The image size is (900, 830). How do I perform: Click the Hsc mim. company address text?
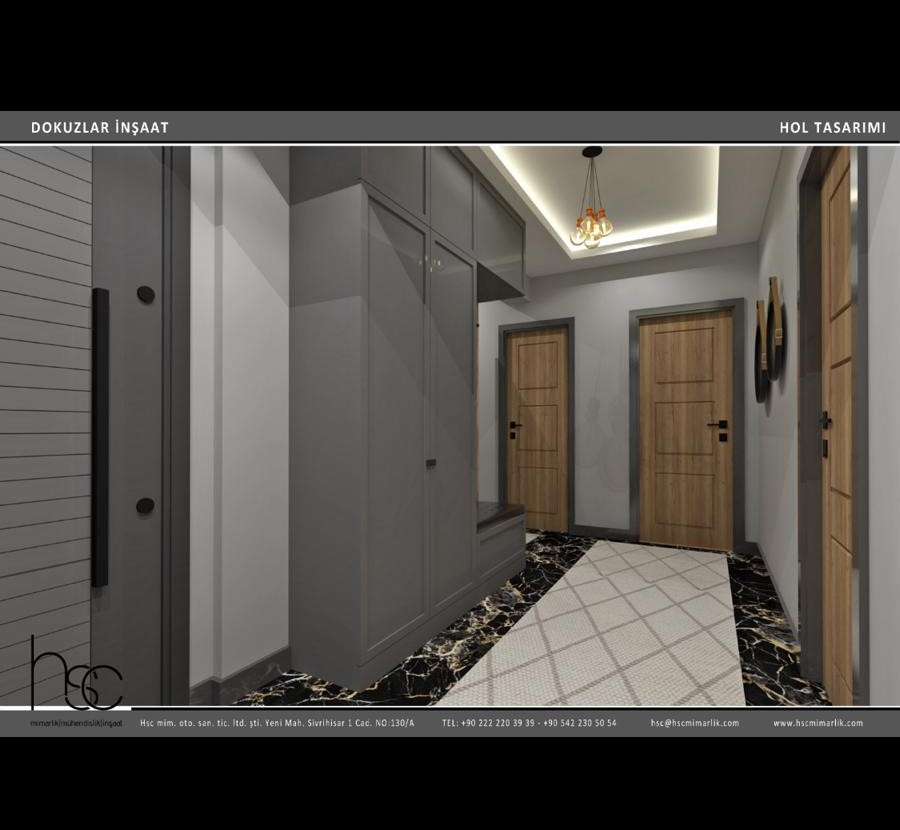(276, 723)
